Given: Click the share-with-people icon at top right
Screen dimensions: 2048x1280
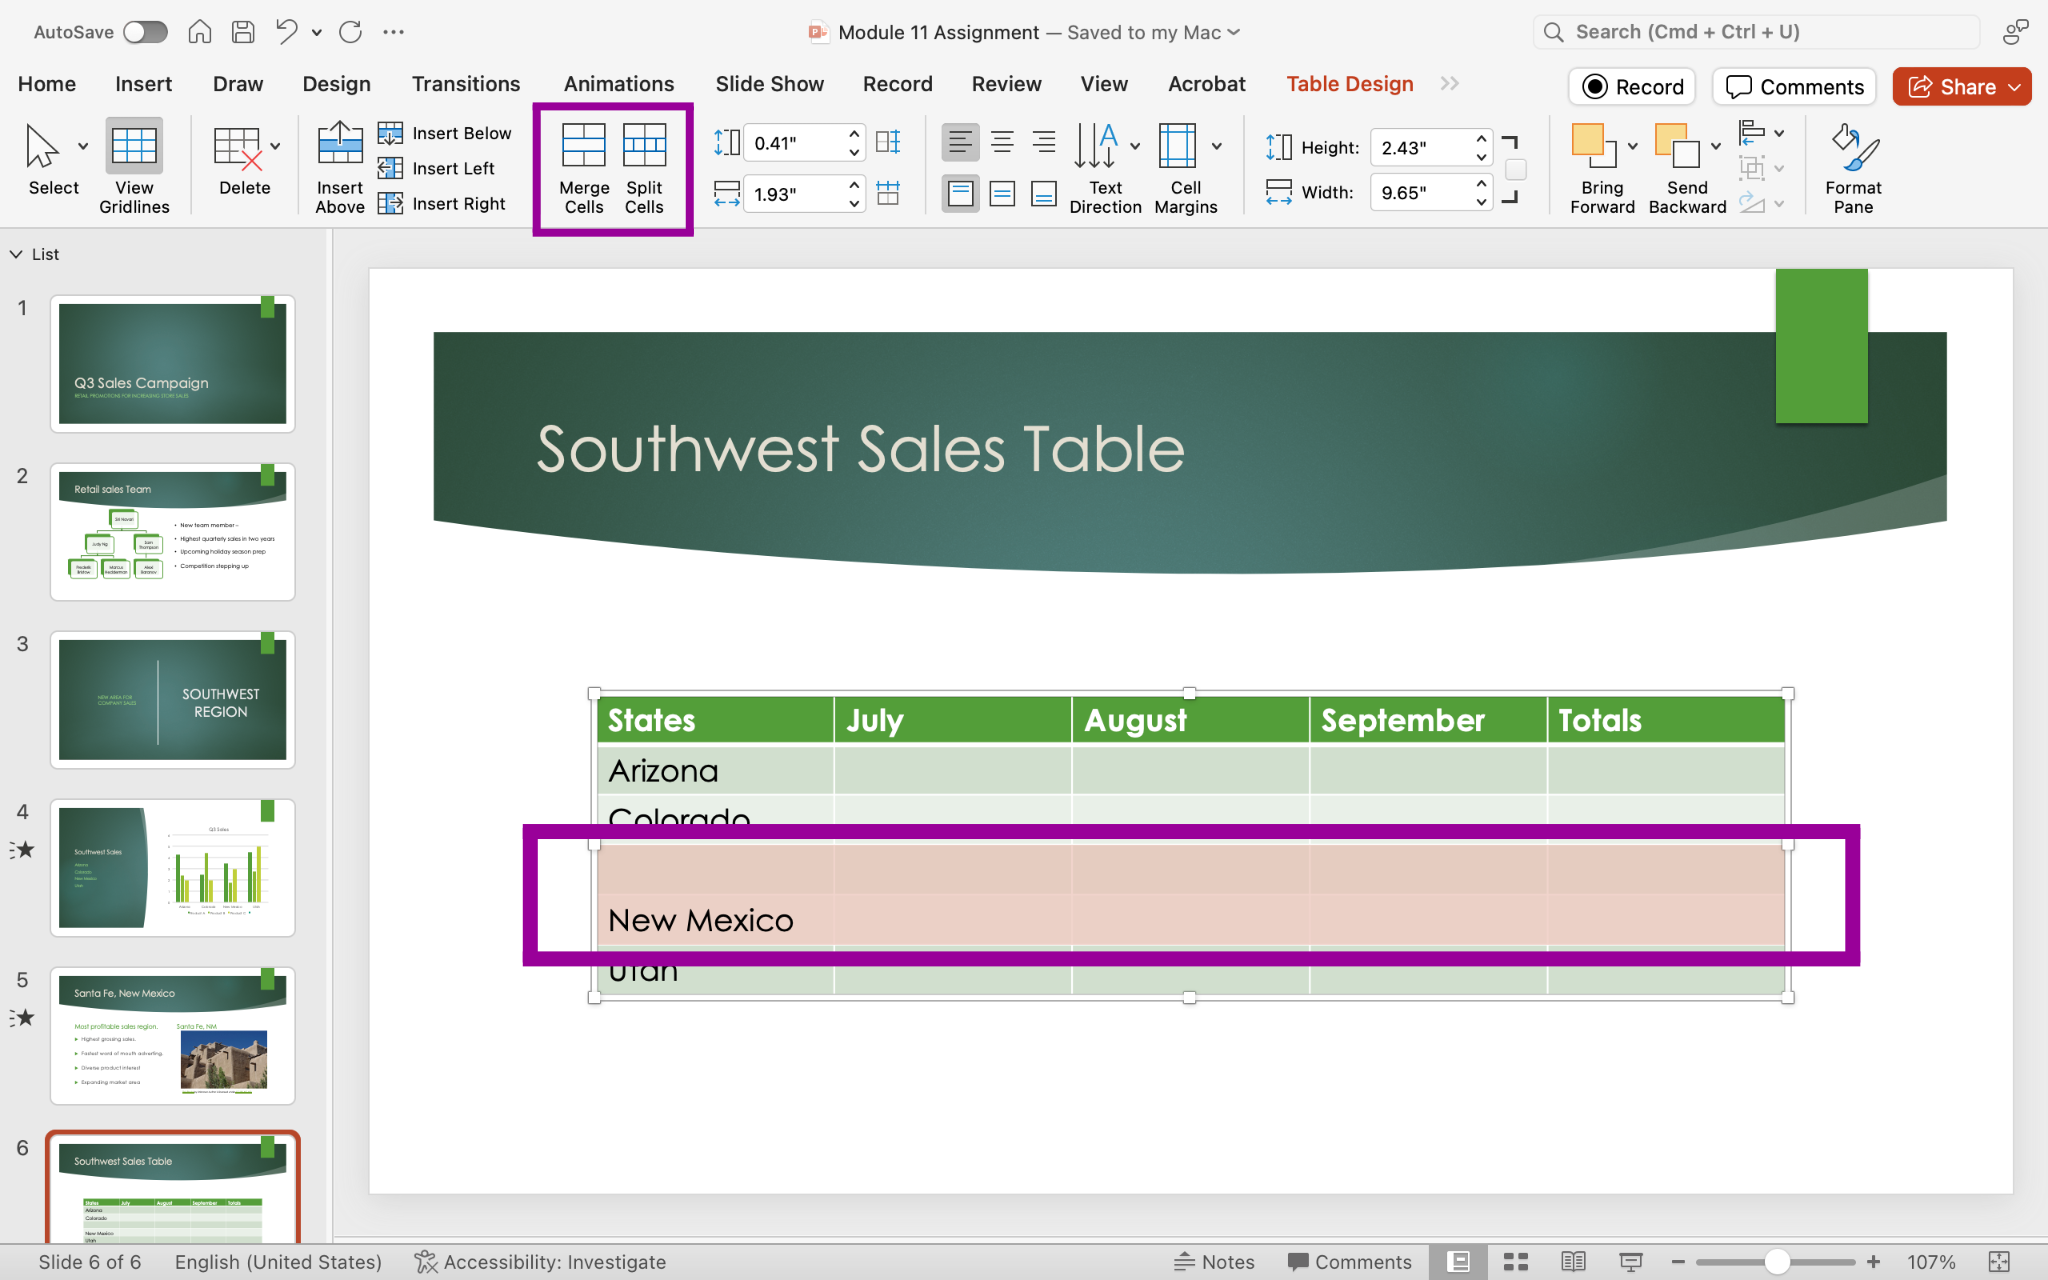Looking at the screenshot, I should (2015, 32).
